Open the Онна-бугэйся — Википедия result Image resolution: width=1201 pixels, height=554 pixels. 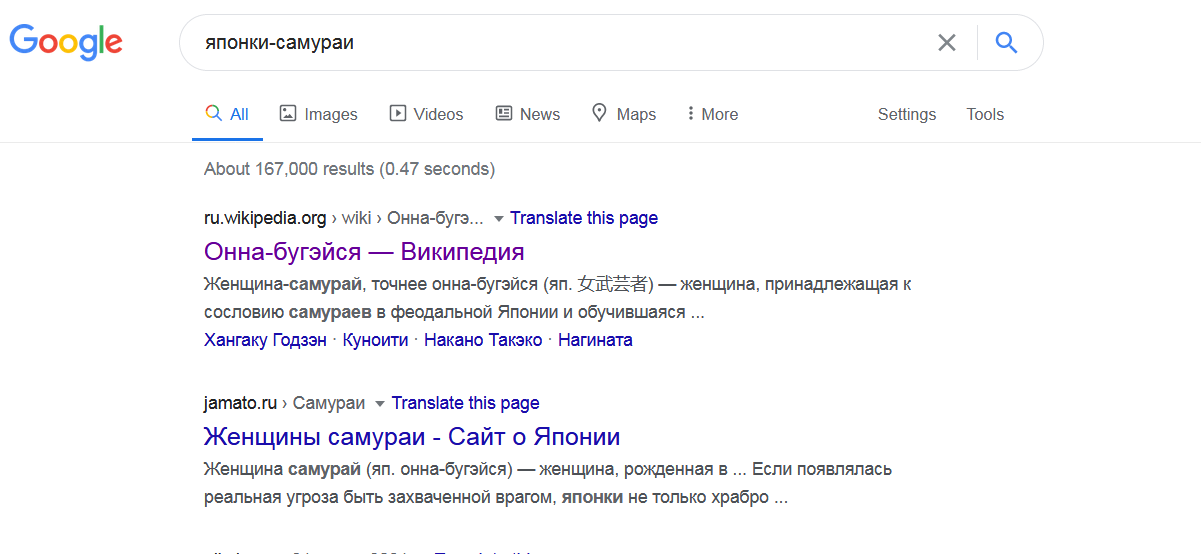coord(364,251)
